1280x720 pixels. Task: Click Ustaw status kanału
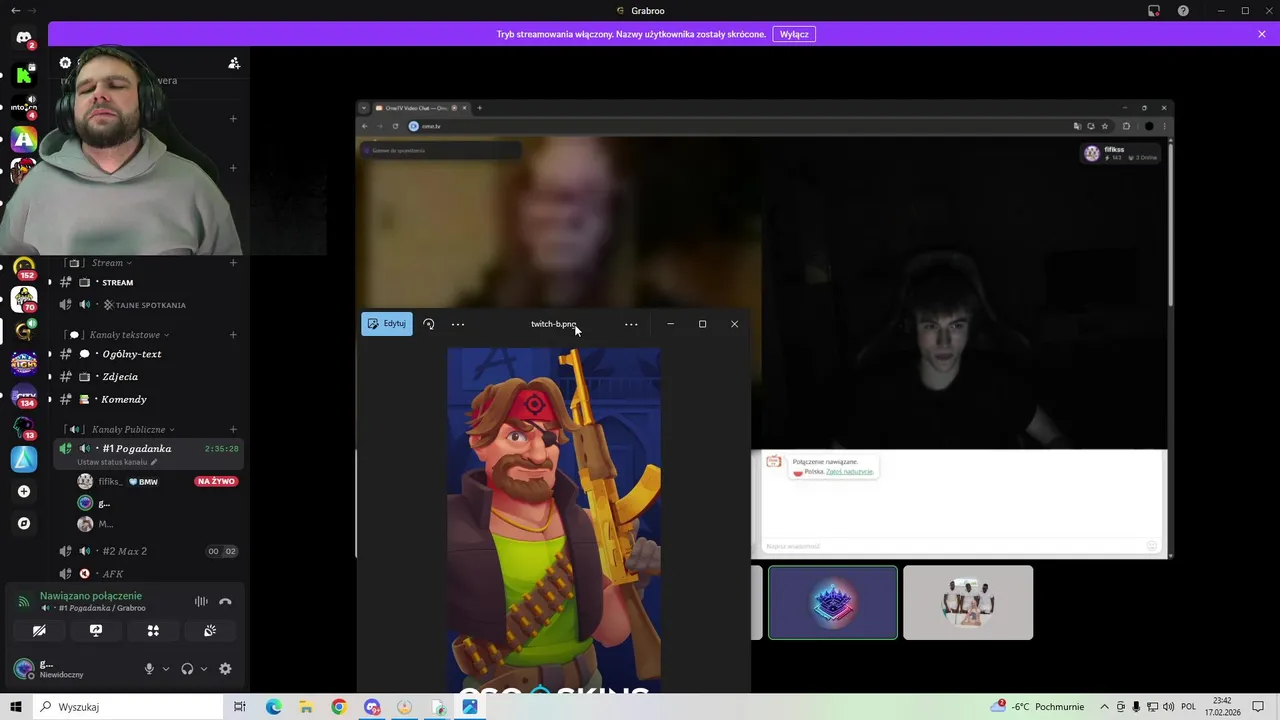[x=117, y=462]
